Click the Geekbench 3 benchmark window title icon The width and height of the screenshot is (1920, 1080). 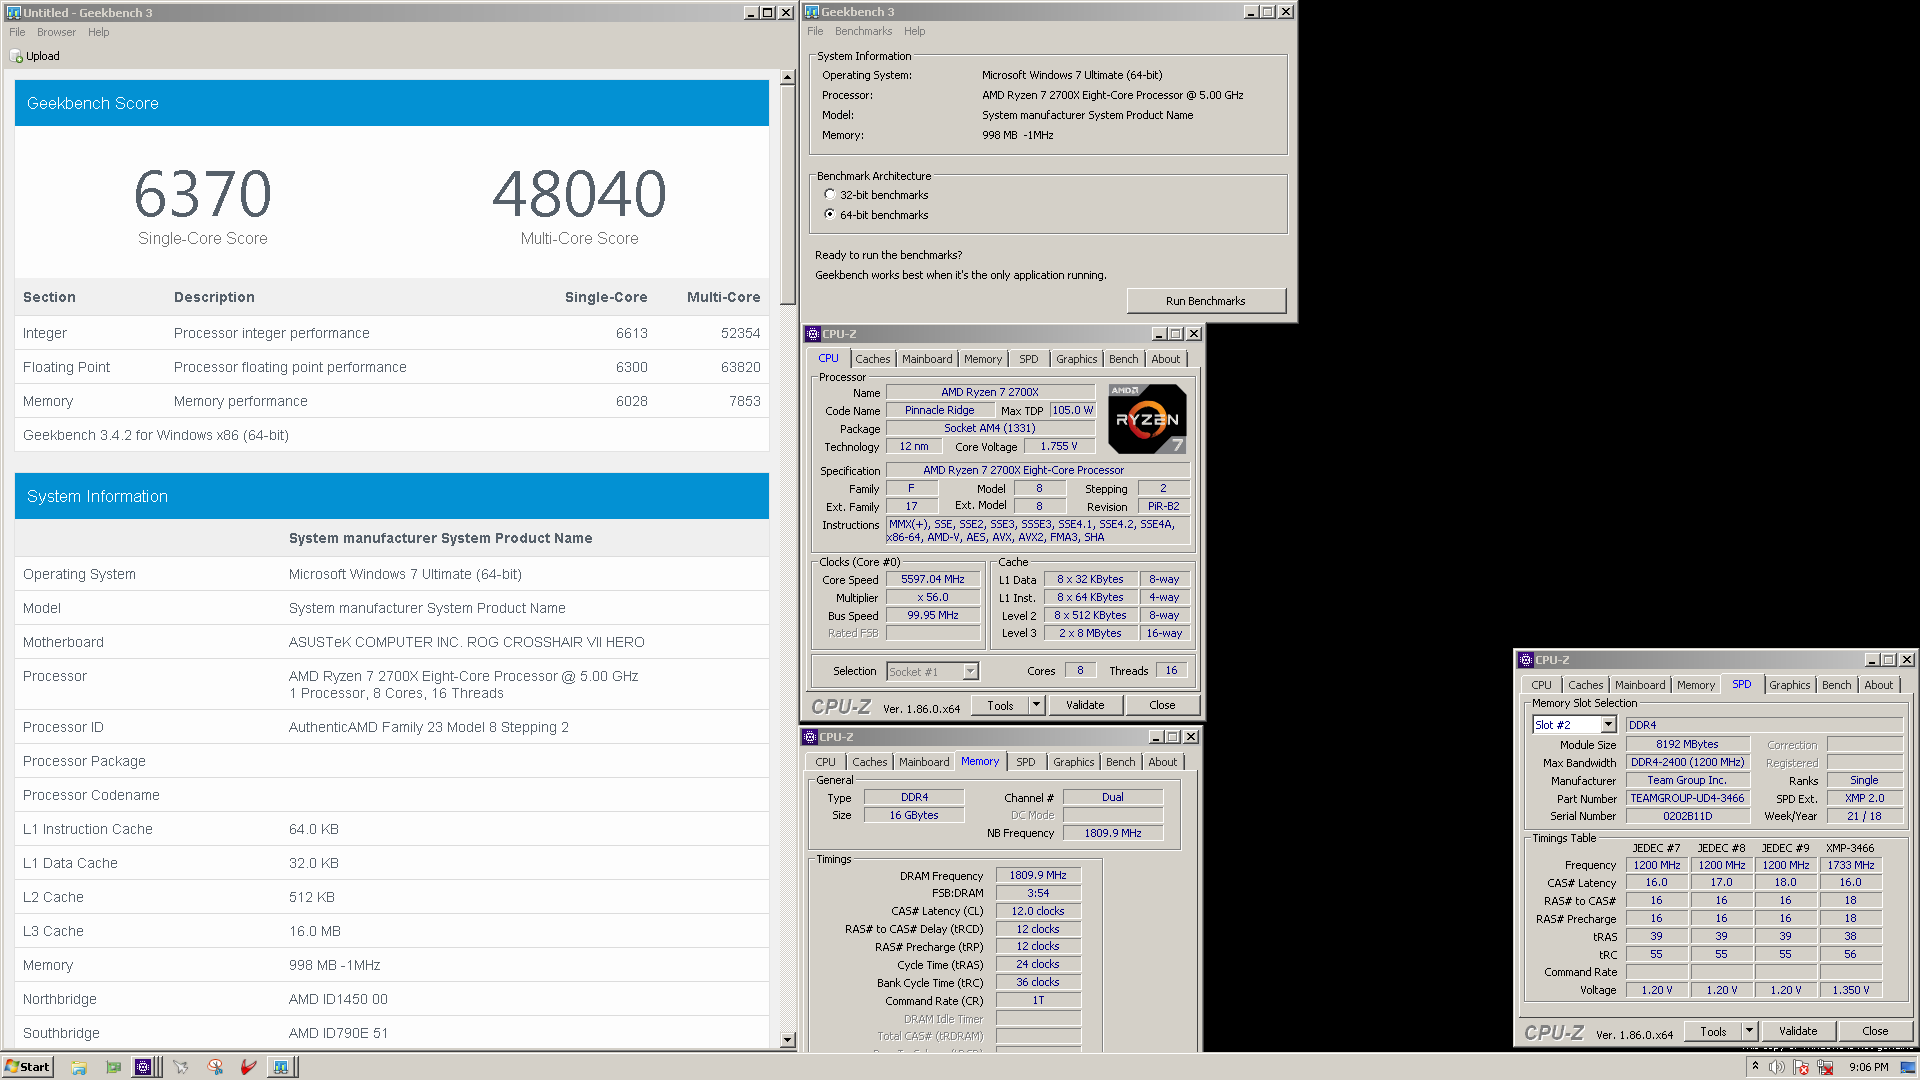click(x=812, y=12)
